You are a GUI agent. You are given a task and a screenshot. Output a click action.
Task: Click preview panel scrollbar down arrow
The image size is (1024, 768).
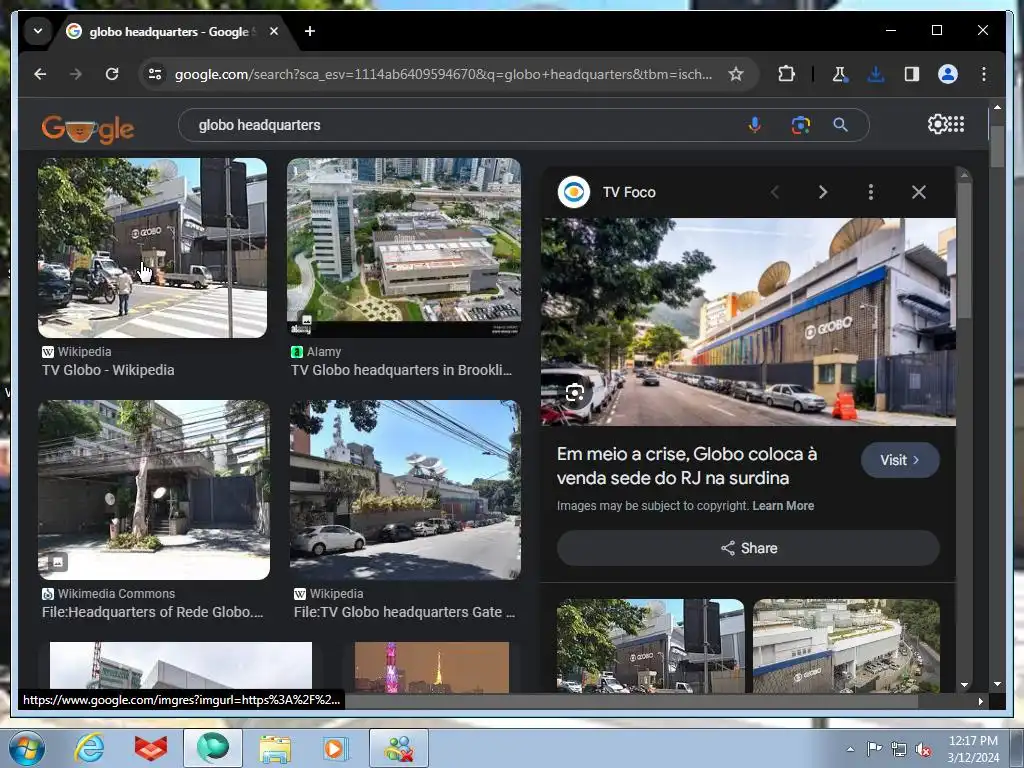965,685
